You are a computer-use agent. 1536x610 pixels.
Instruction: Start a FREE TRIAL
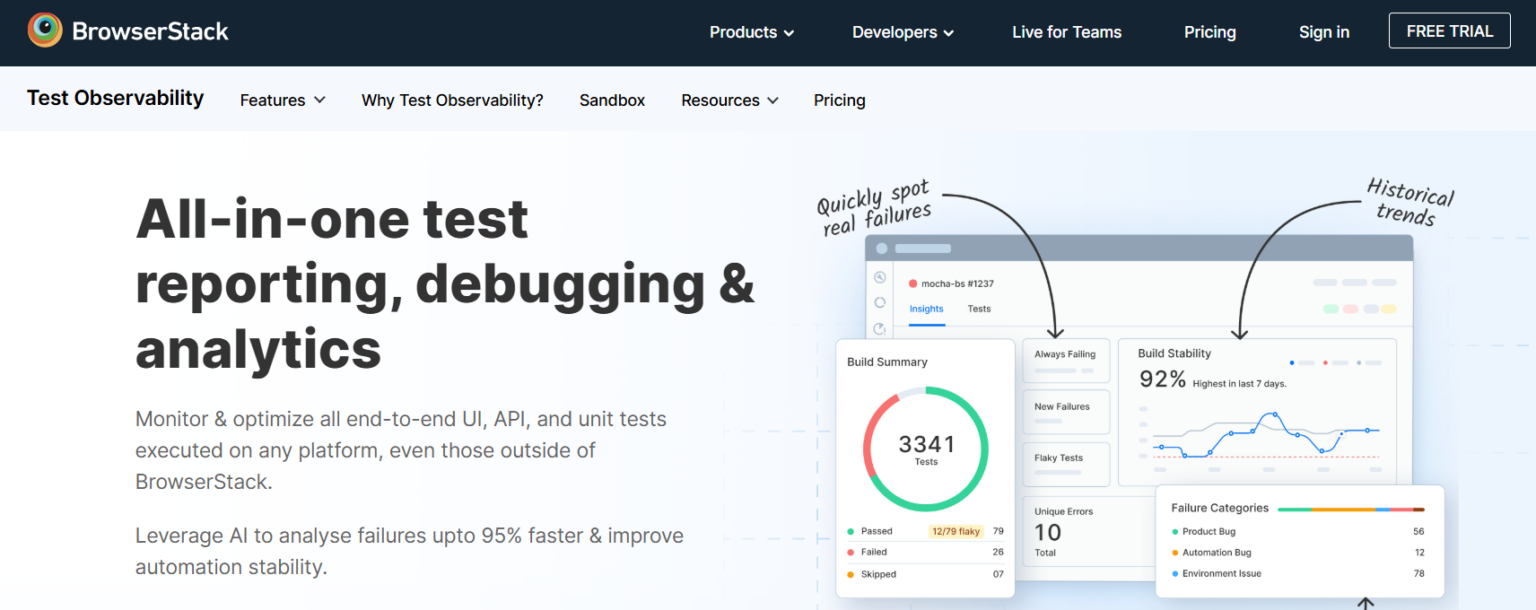[x=1450, y=31]
